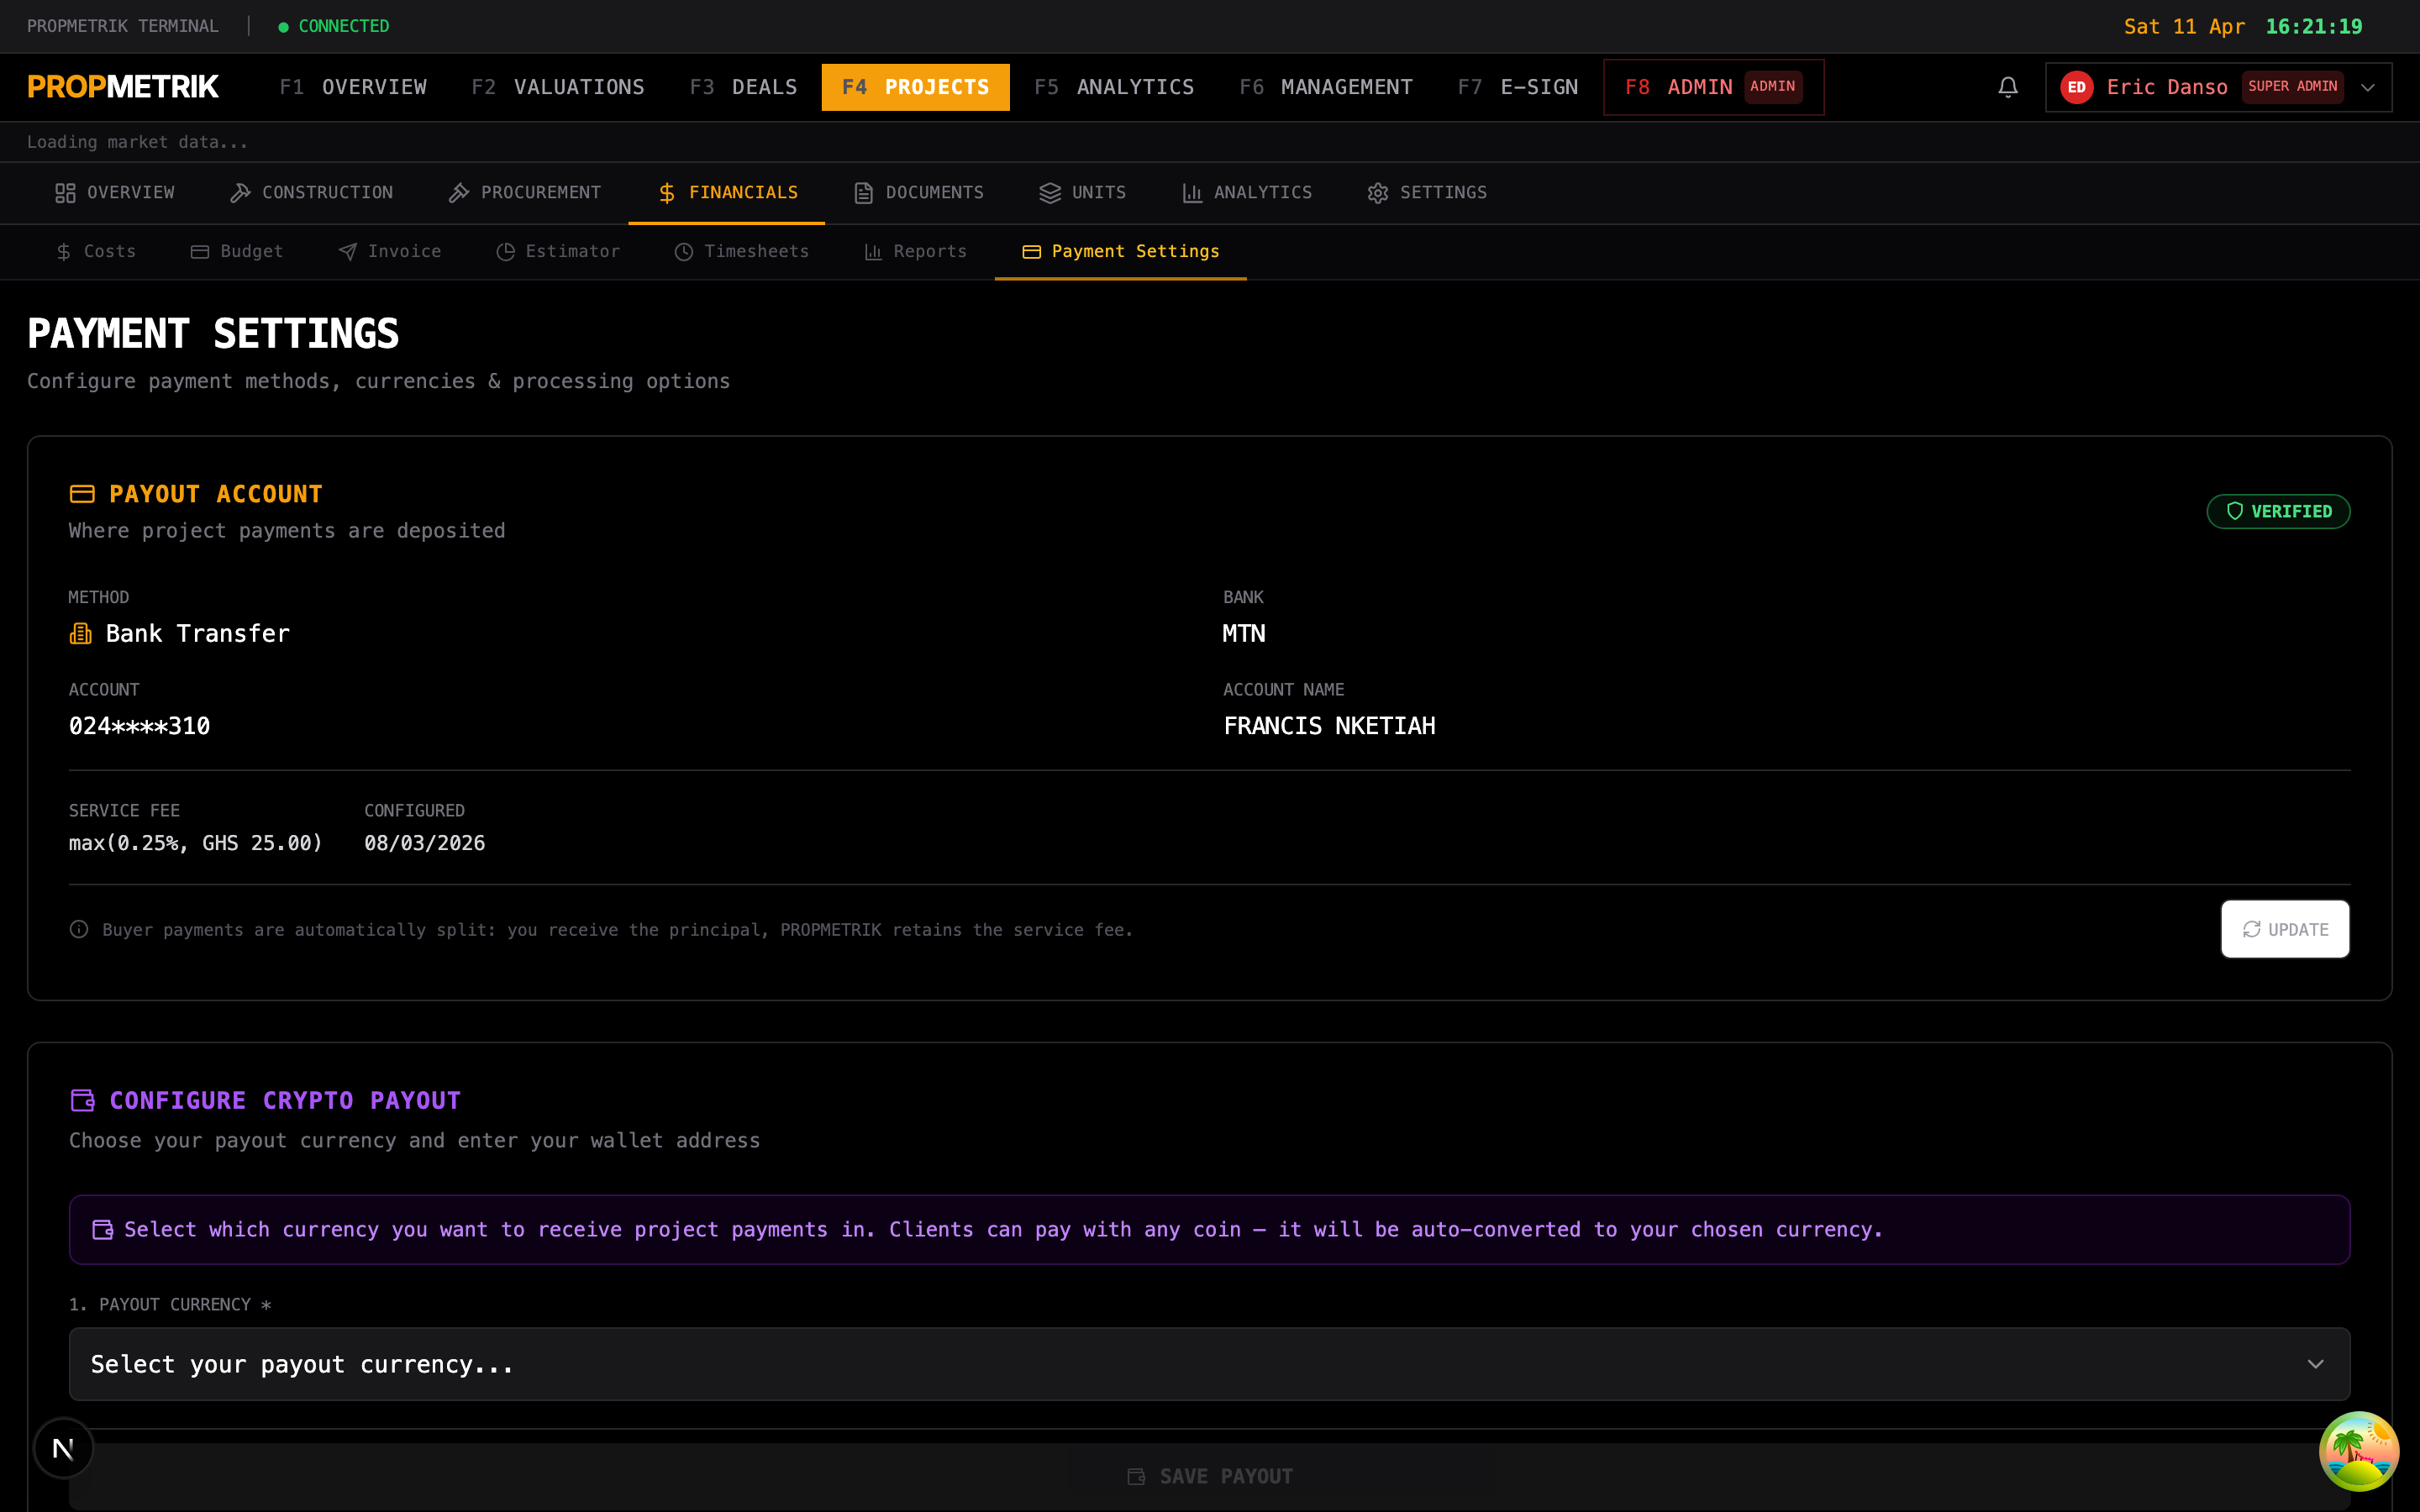Open the project Analytics tab
The image size is (2420, 1512).
tap(1246, 192)
